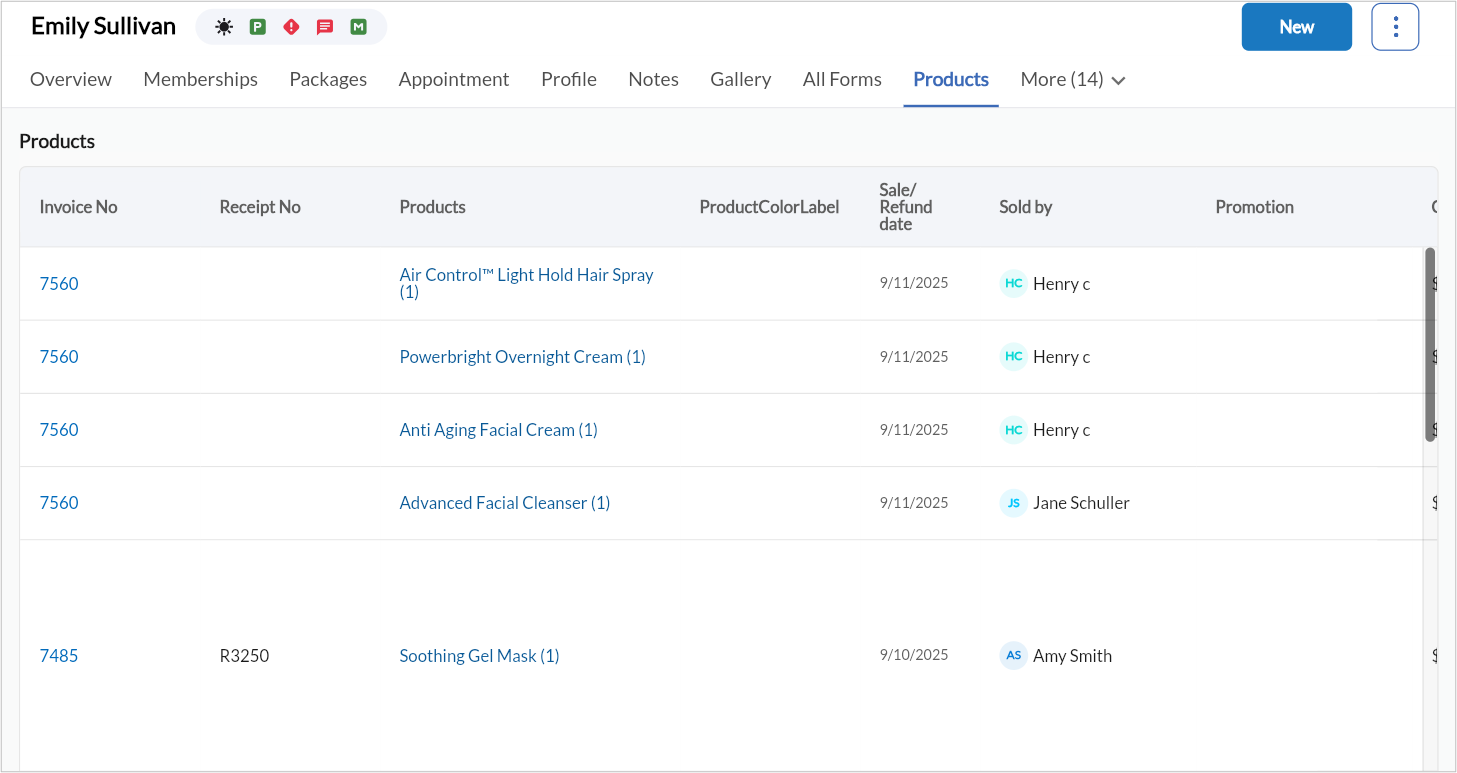Click Henry c in the Air Control row
The height and width of the screenshot is (773, 1457).
pyautogui.click(x=1061, y=283)
